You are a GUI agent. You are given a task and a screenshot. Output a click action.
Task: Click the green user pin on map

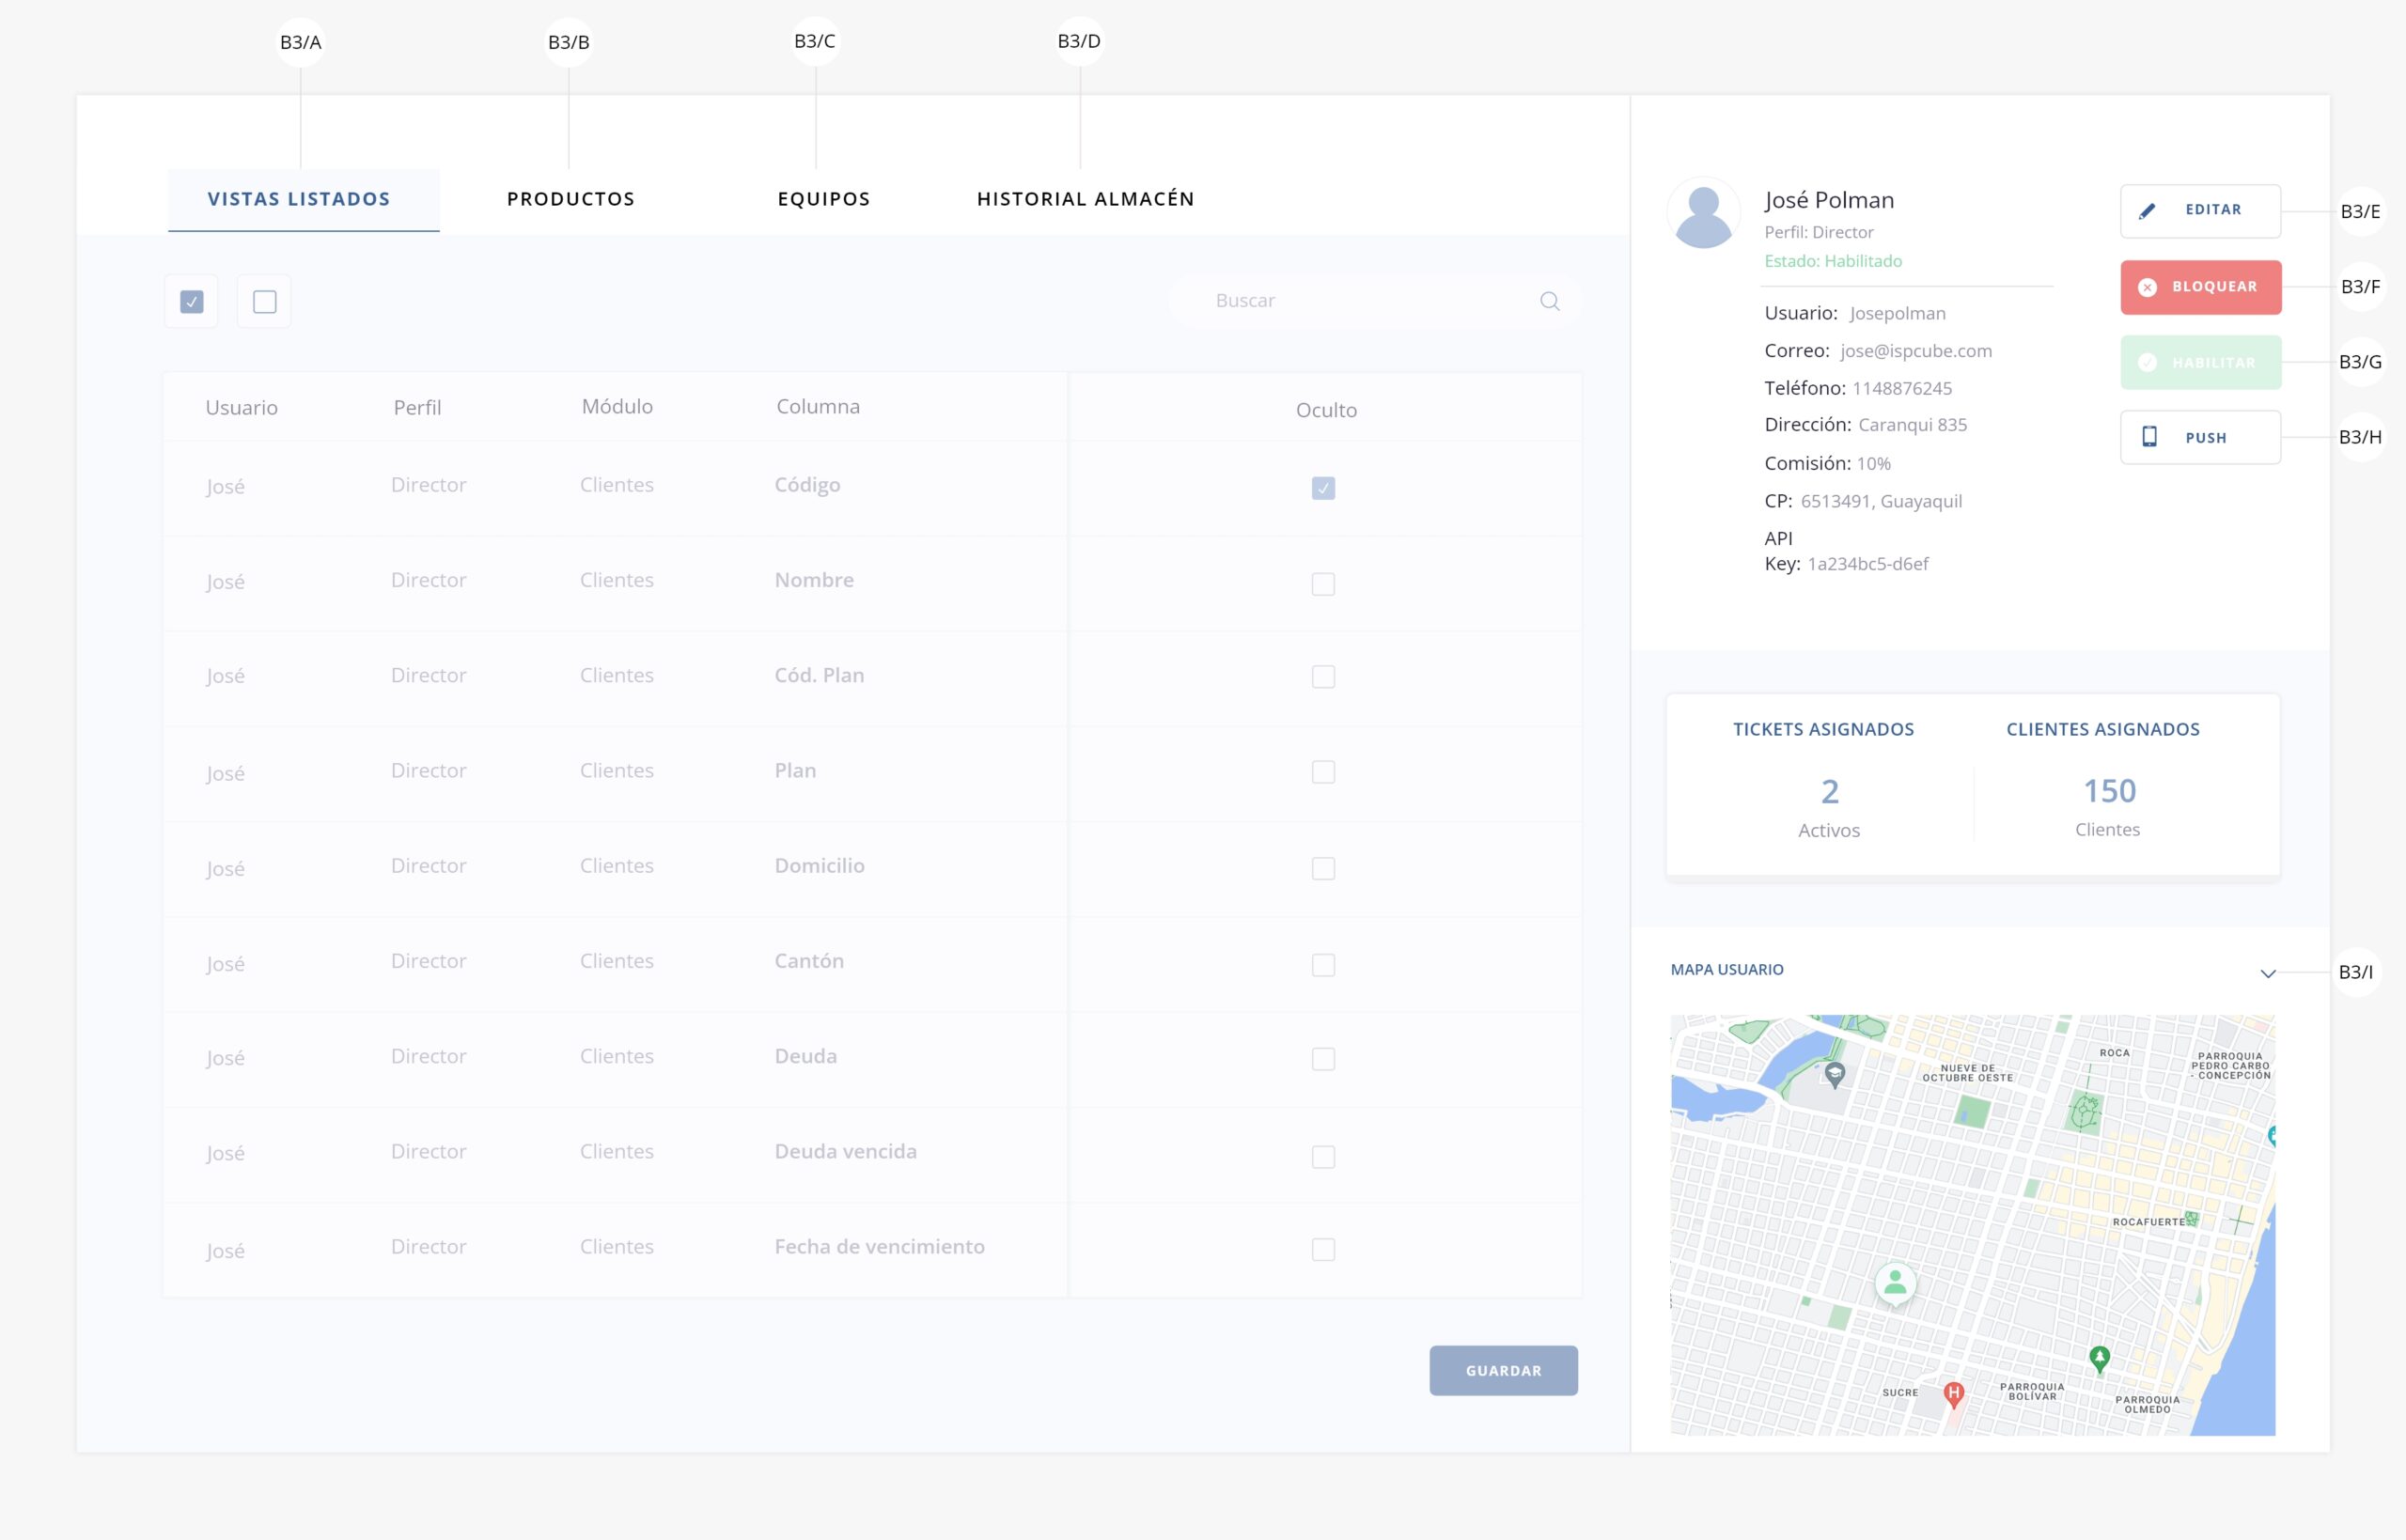tap(1894, 1283)
